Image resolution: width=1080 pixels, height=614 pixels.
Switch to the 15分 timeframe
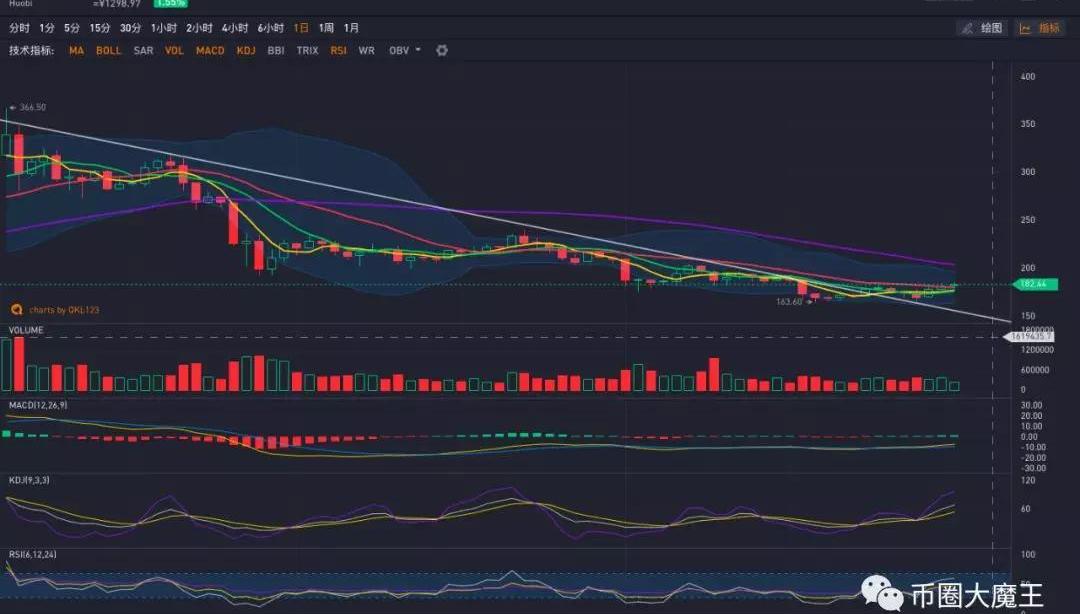pos(100,28)
